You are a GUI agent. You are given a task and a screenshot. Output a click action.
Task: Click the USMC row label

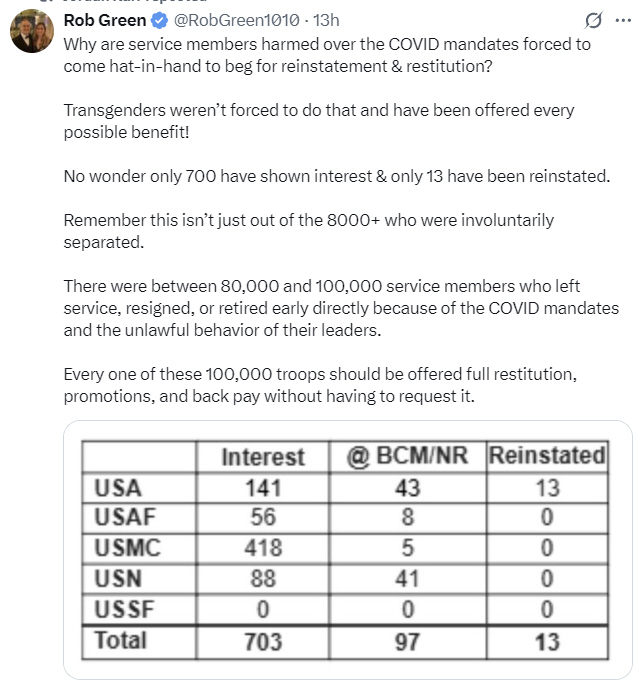coord(128,548)
